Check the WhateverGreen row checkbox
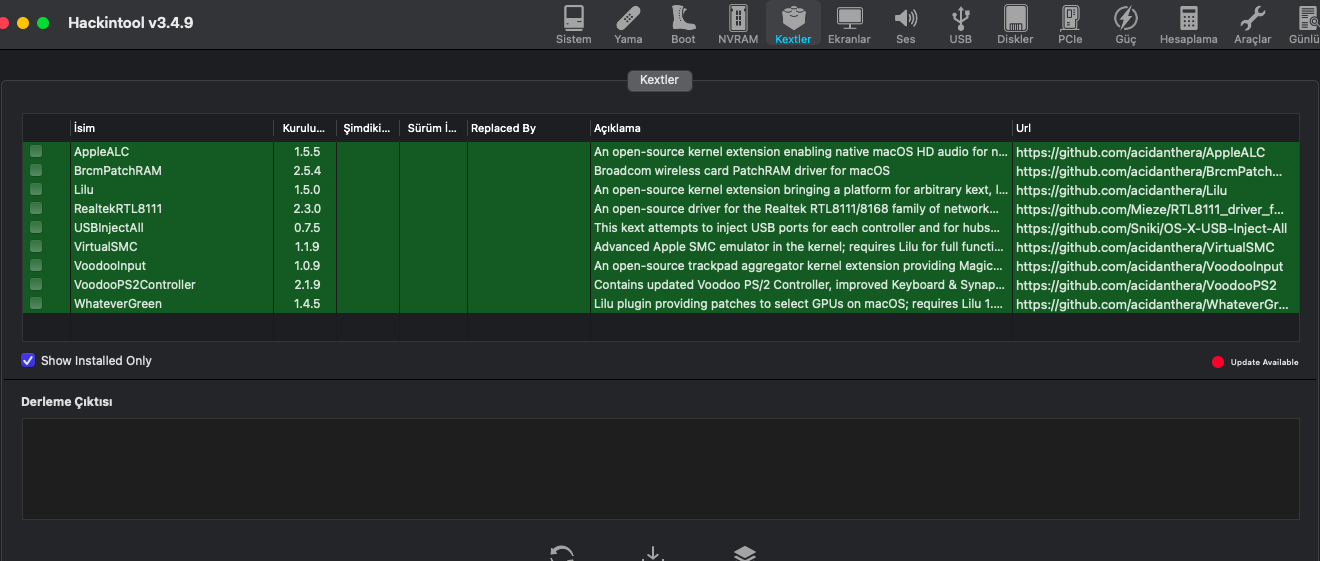This screenshot has width=1320, height=561. 36,303
